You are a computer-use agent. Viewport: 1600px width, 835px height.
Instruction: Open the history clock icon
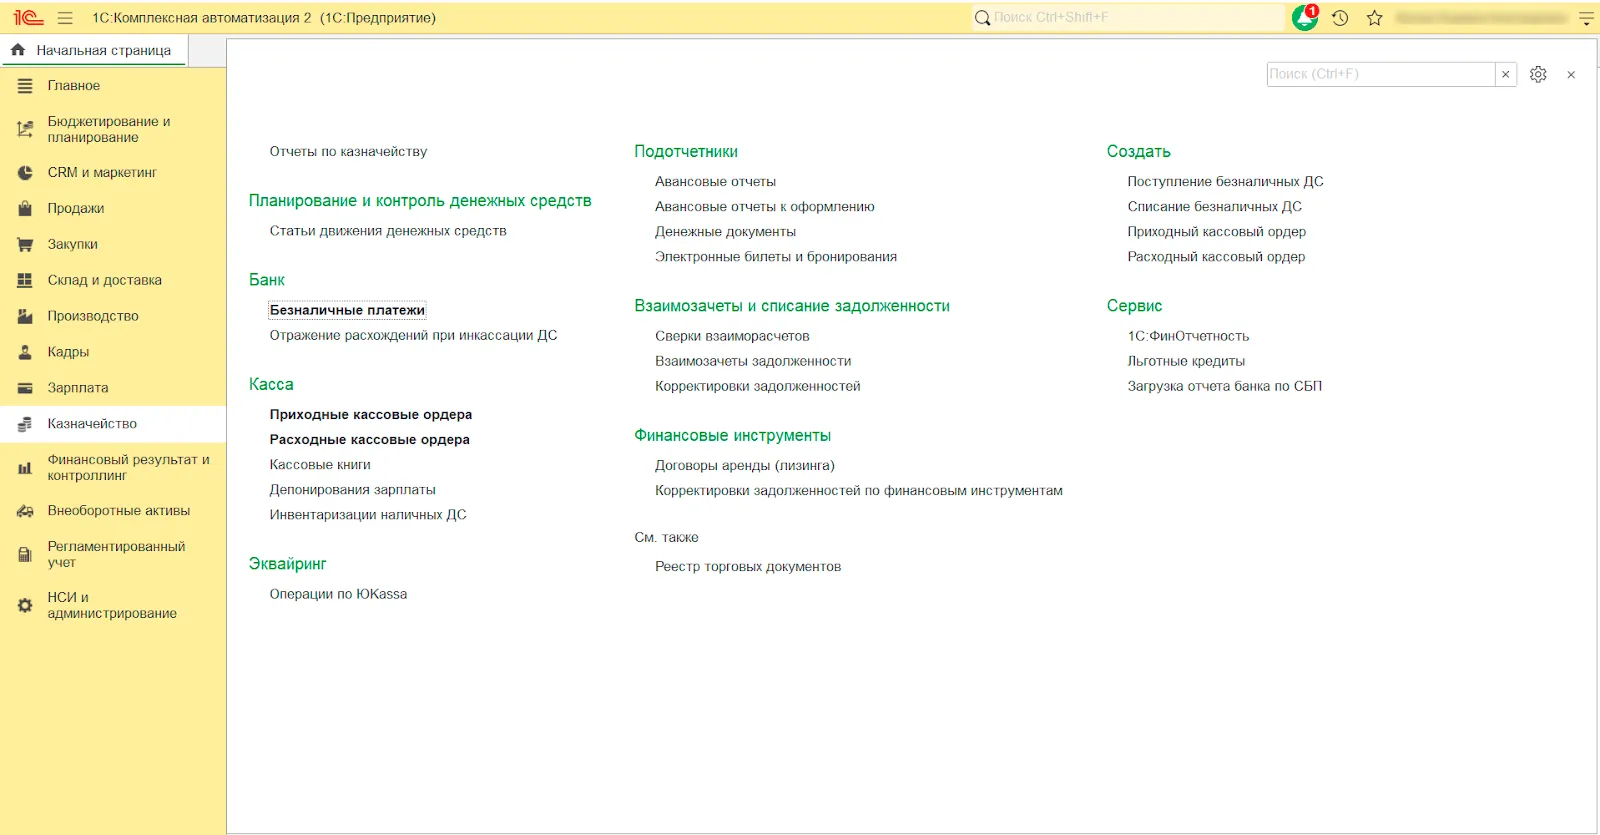coord(1340,18)
